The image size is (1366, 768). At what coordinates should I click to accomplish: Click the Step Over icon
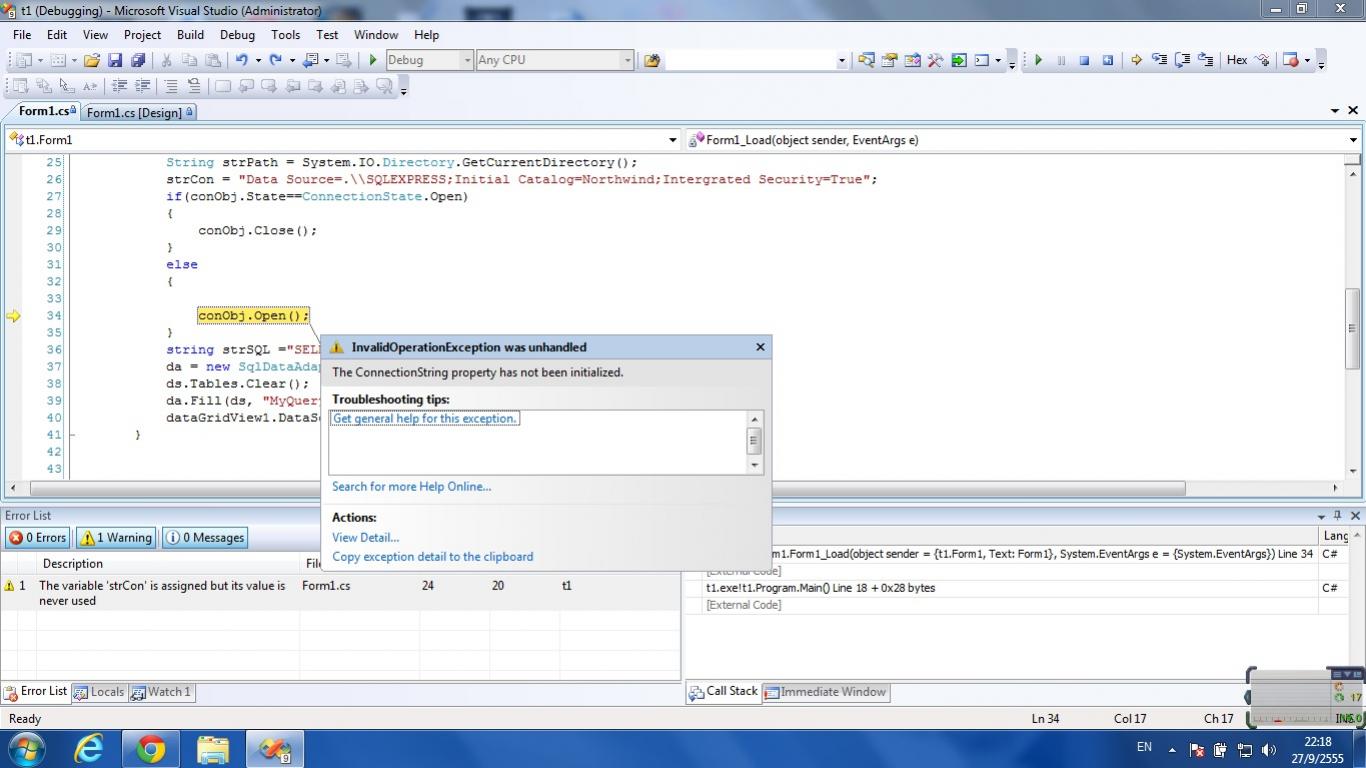(1182, 60)
